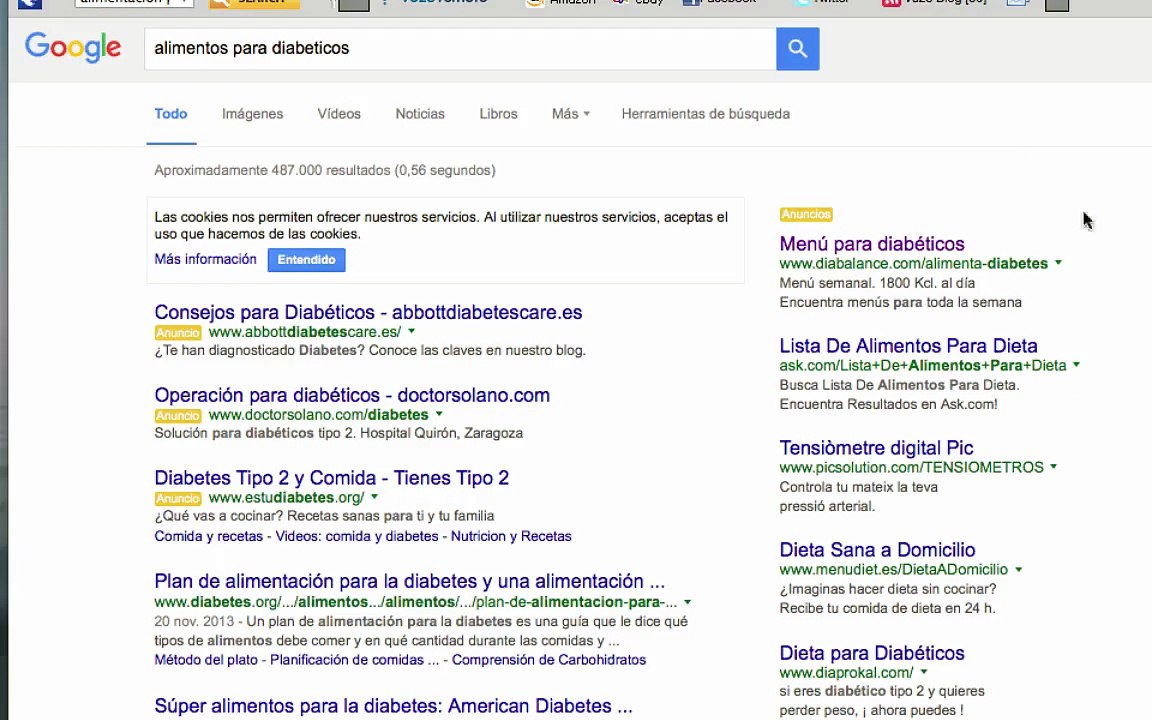This screenshot has height=720, width=1152.
Task: Open the 'Dieta para Diabéticos' ad
Action: pyautogui.click(x=871, y=653)
